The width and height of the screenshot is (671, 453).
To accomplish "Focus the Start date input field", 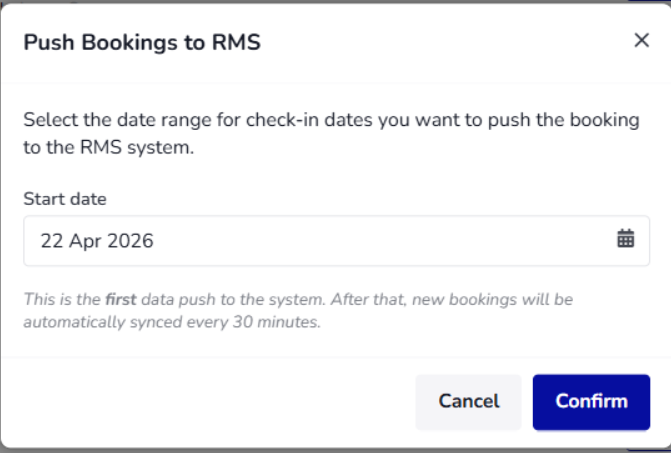I will pyautogui.click(x=336, y=240).
